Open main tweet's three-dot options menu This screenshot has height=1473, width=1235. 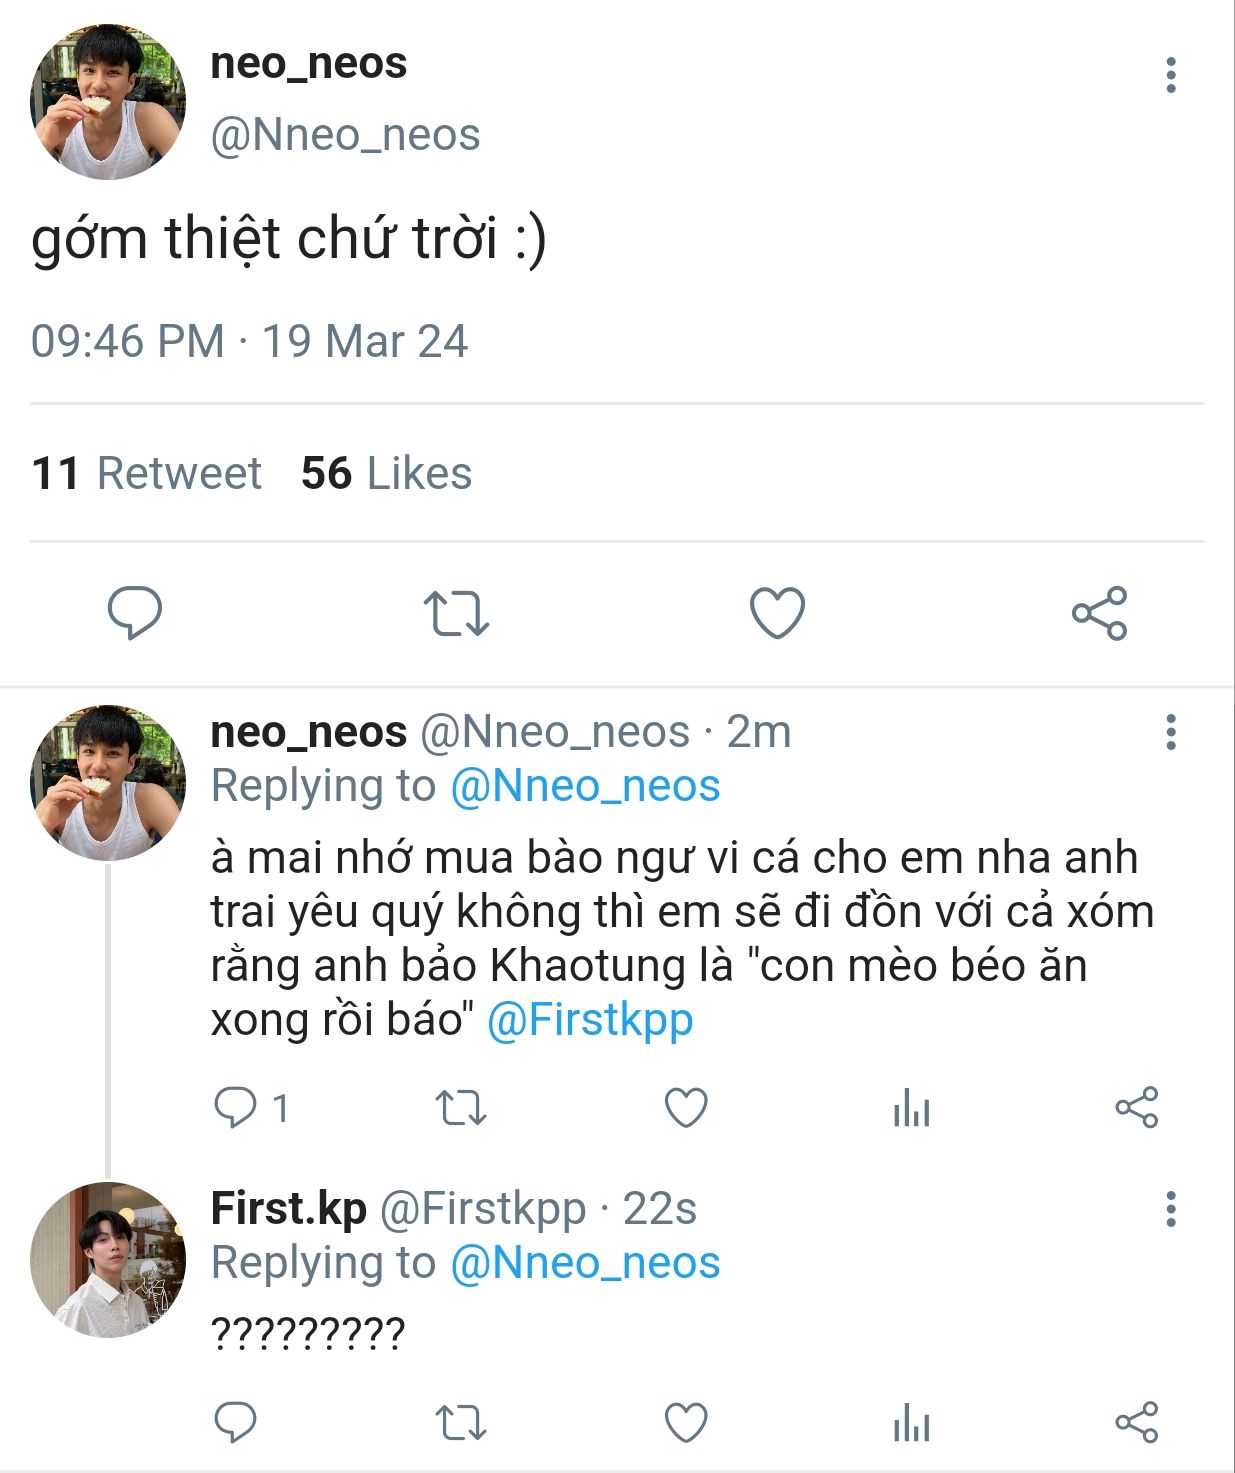[x=1170, y=76]
